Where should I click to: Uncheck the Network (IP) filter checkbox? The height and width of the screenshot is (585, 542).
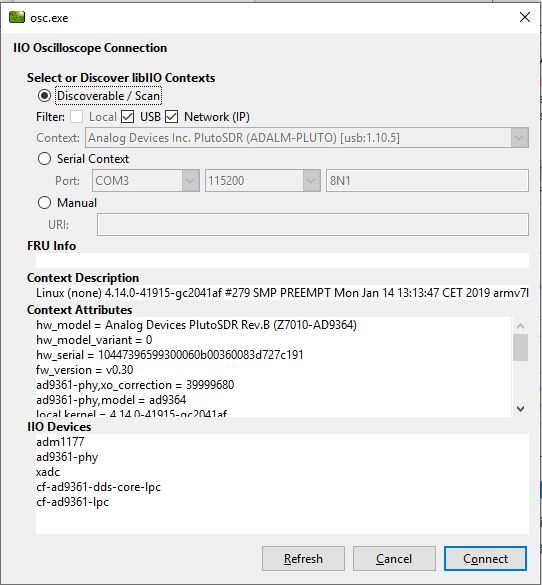point(172,117)
